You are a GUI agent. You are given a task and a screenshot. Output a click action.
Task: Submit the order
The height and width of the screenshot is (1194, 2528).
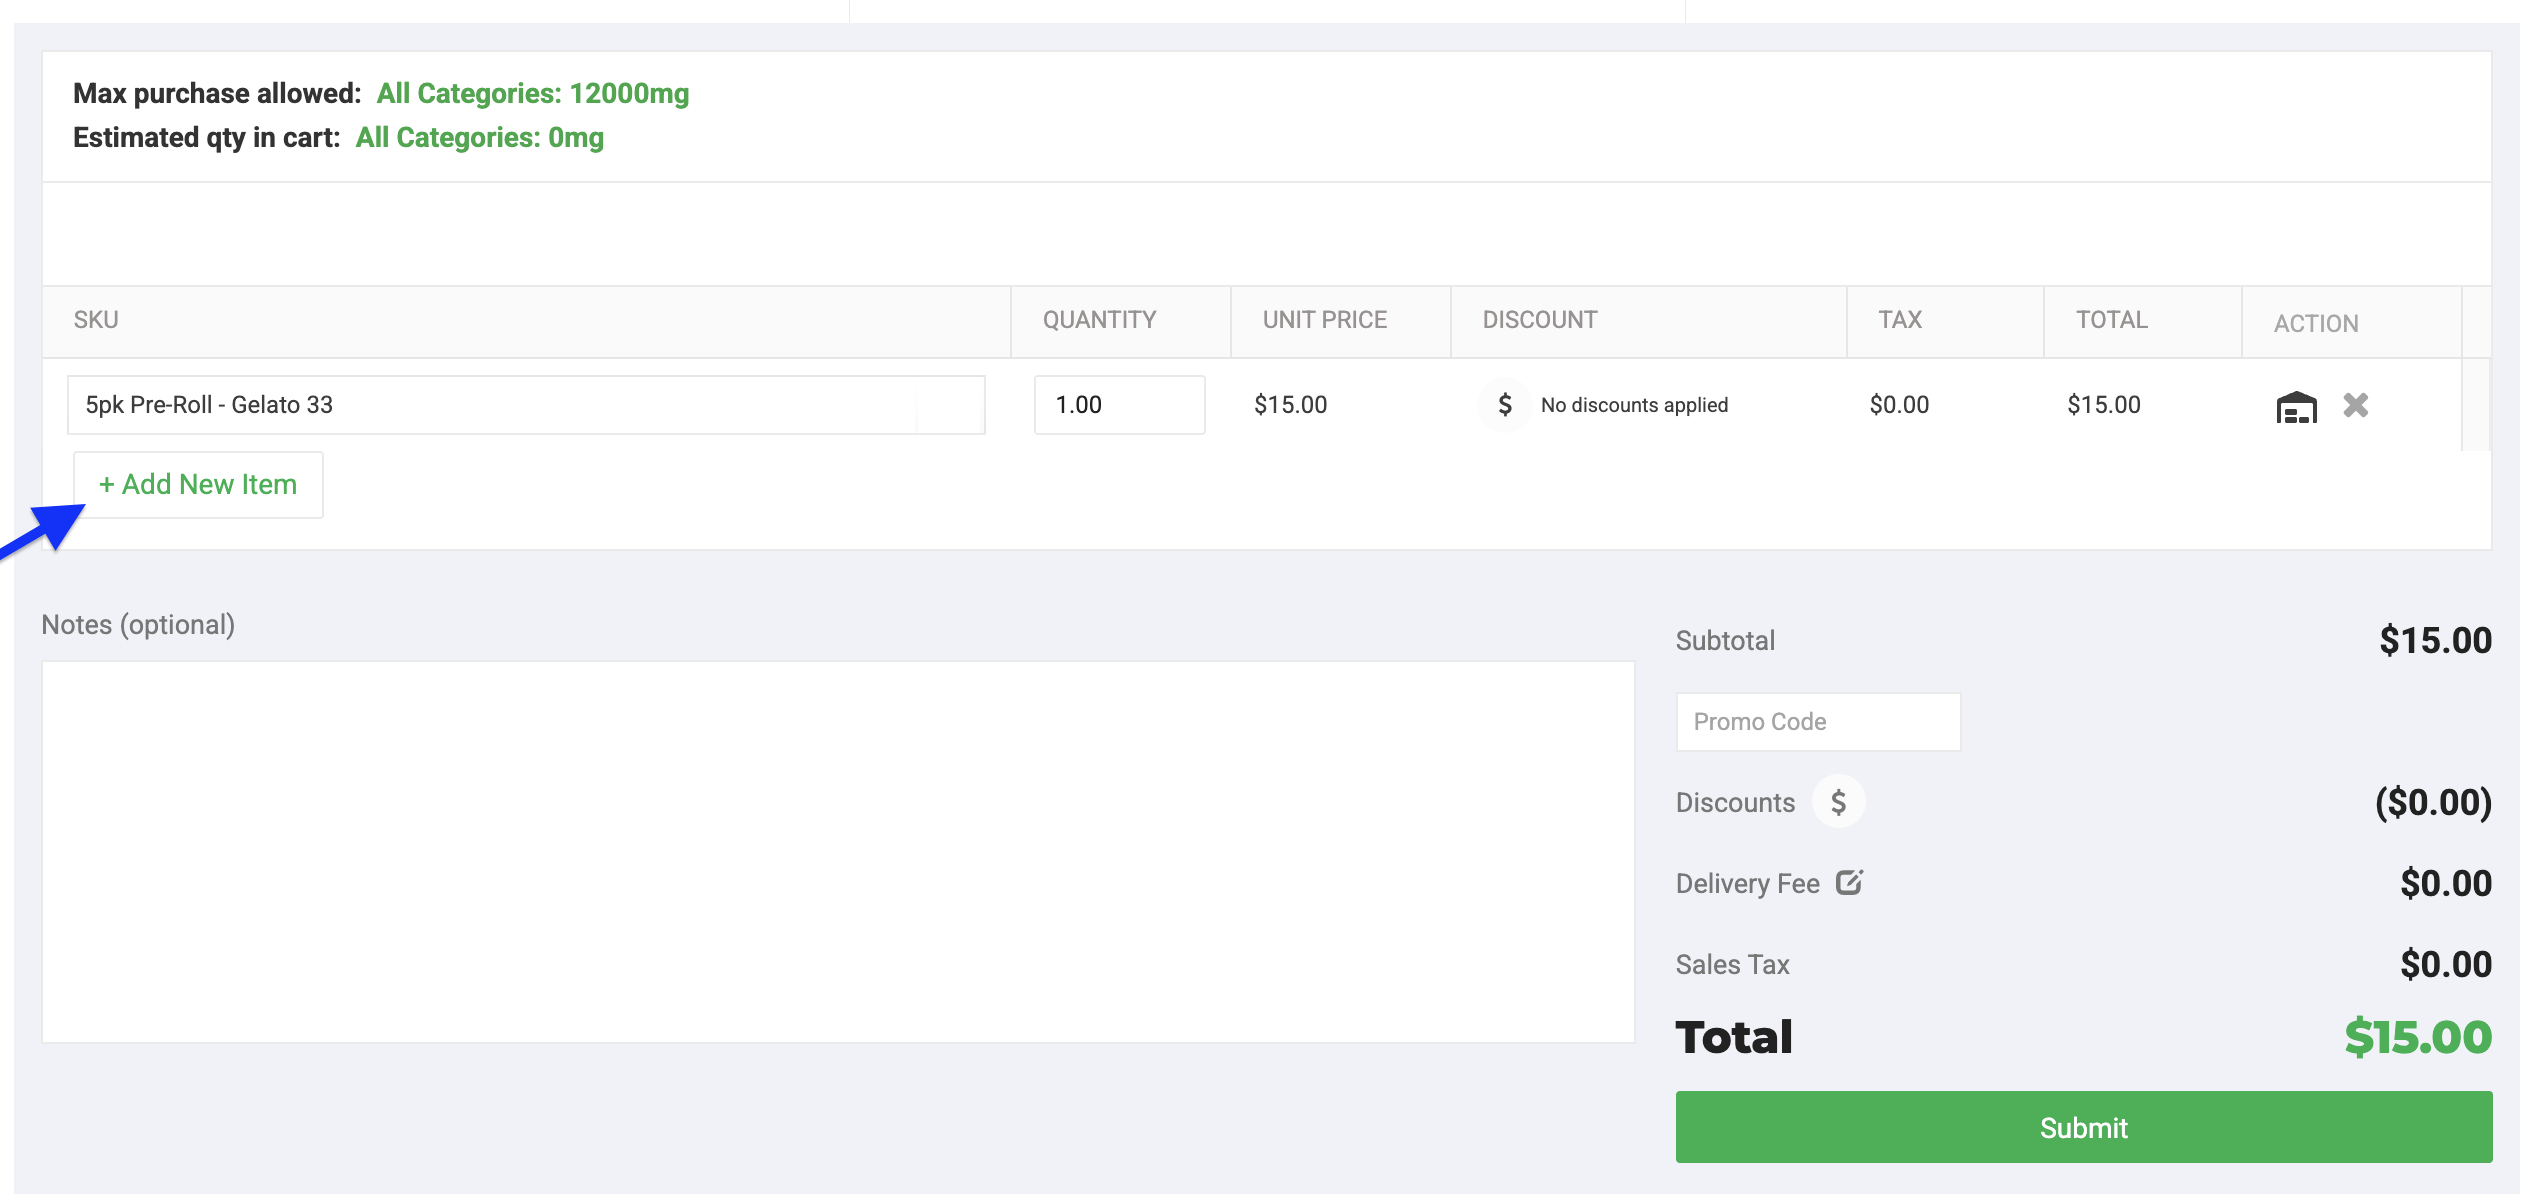coord(2084,1127)
